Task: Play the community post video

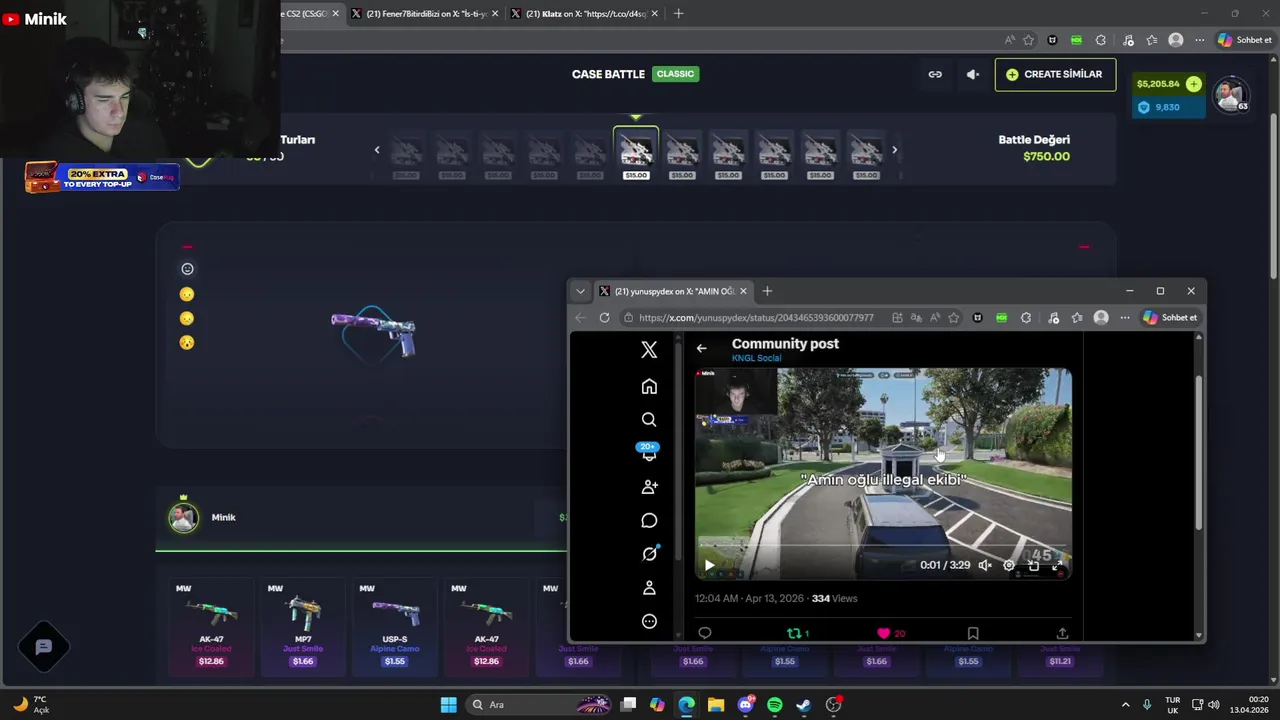Action: (709, 565)
